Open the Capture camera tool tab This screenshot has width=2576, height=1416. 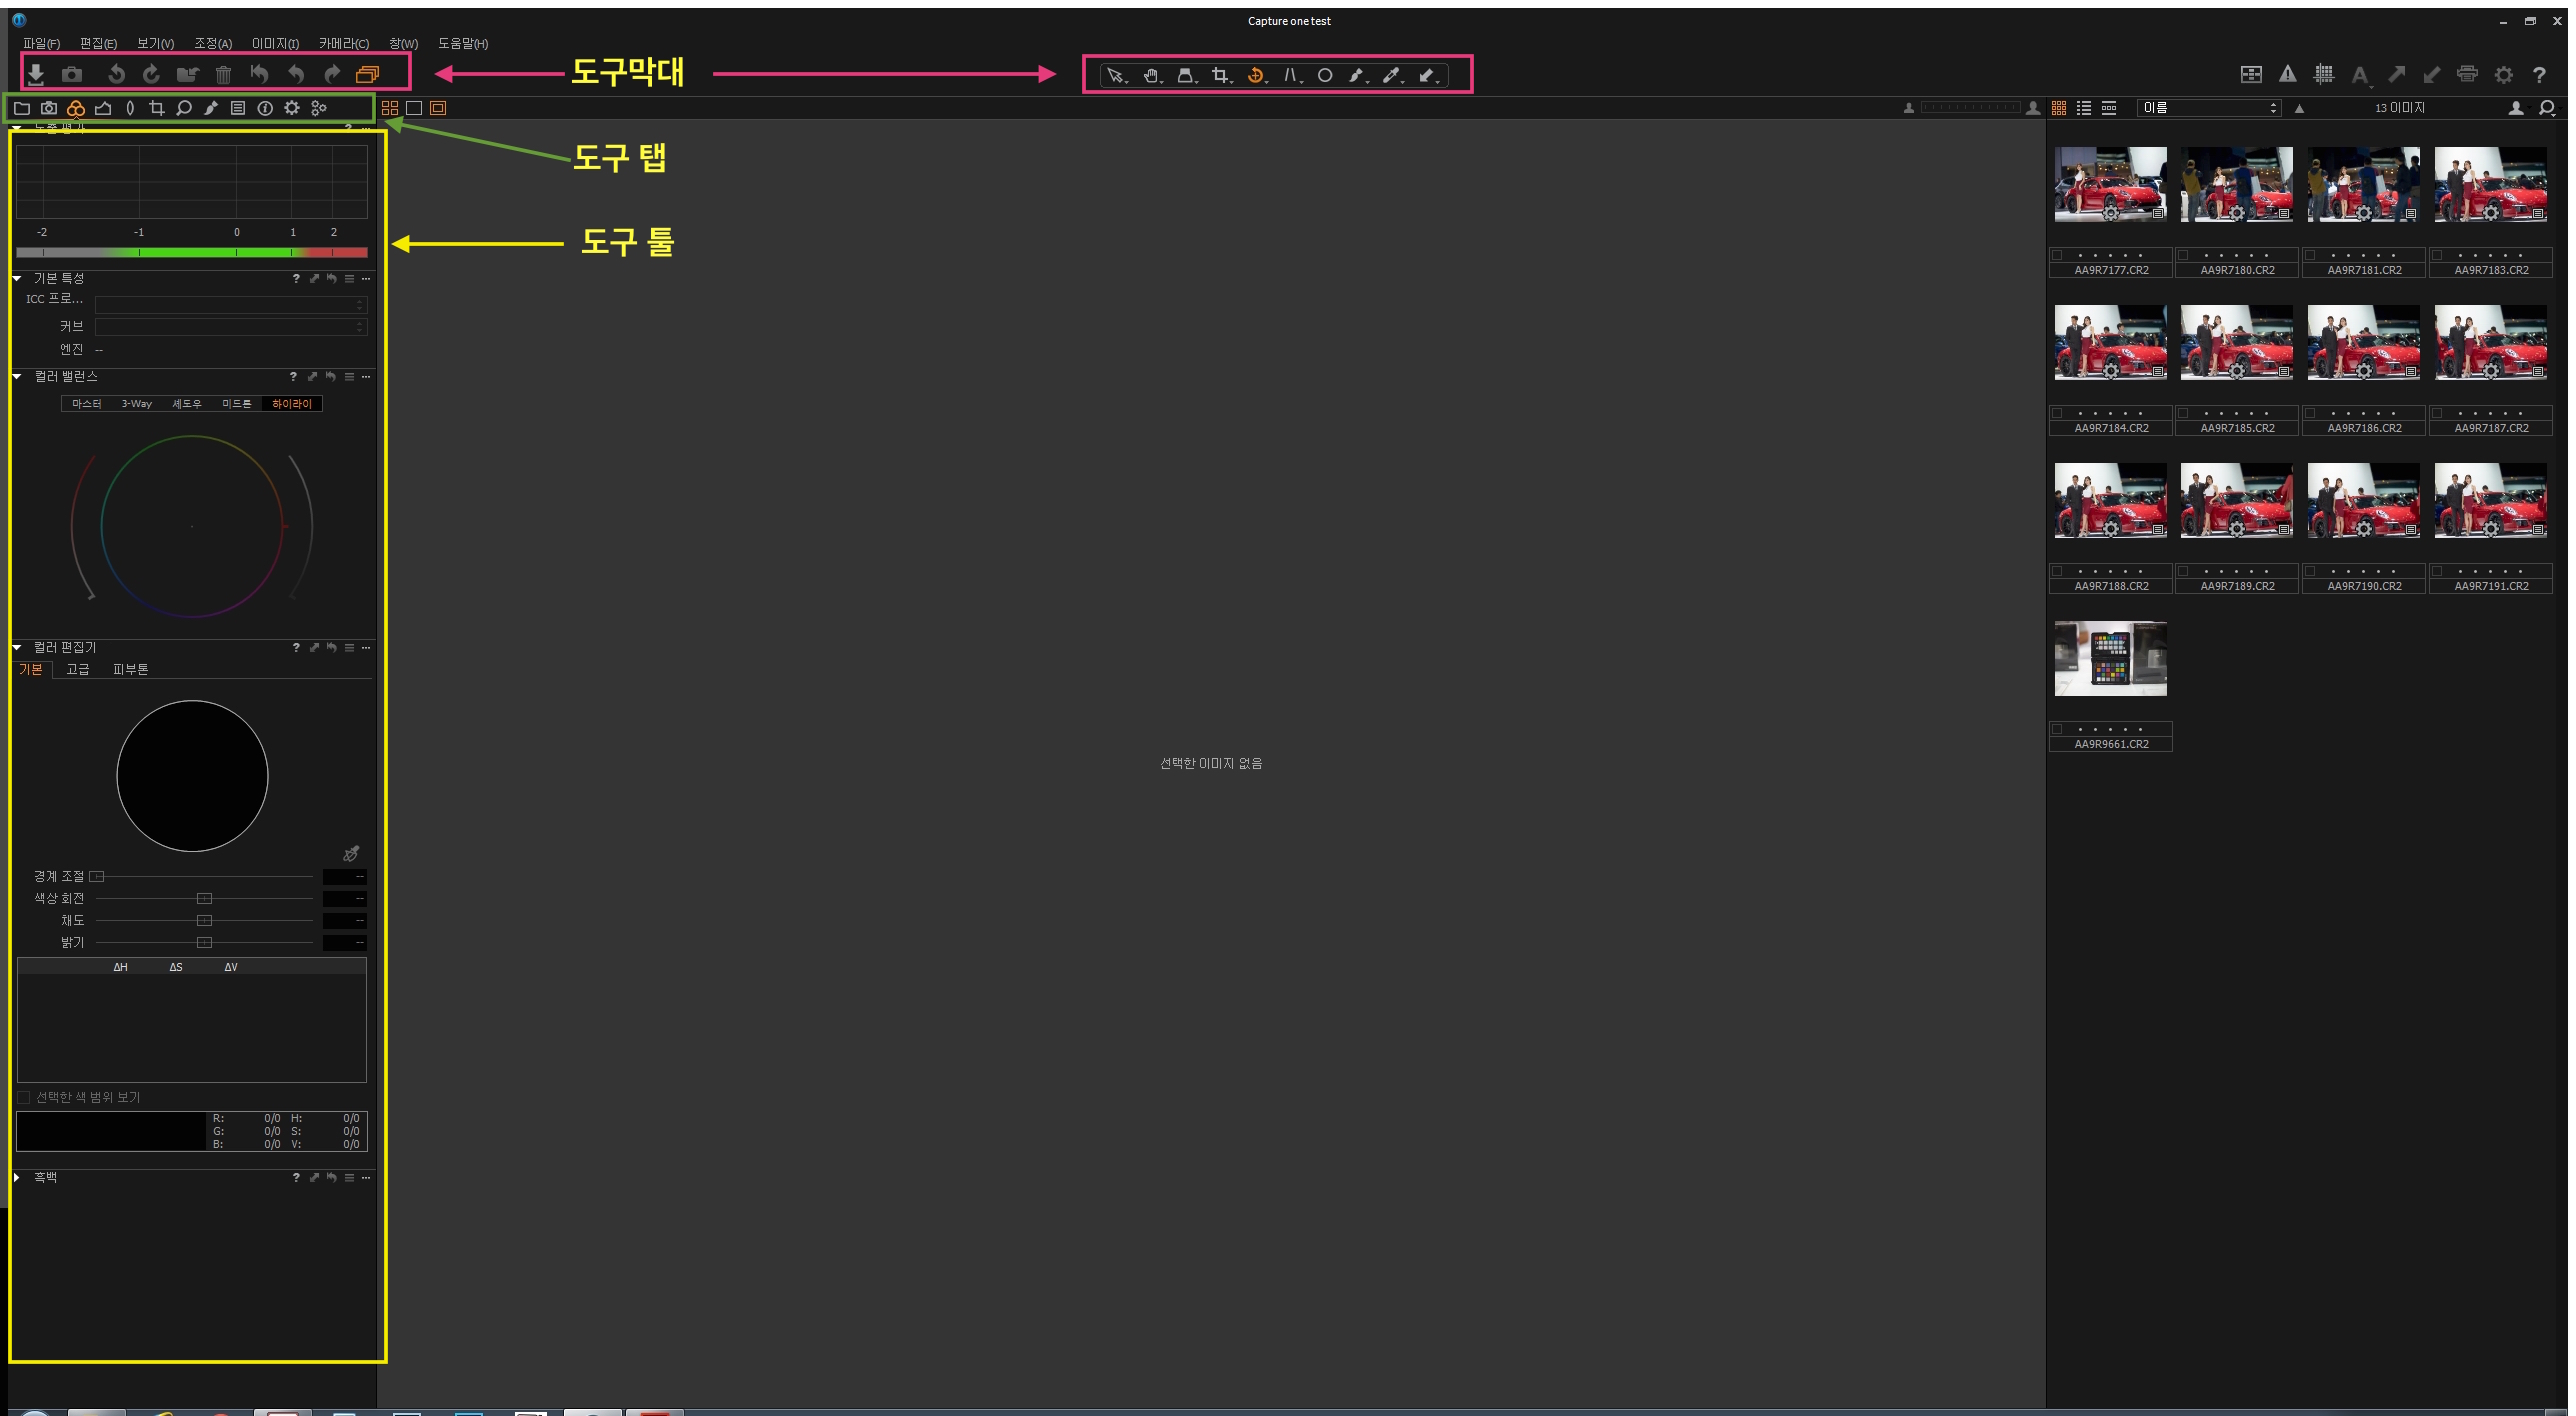point(49,108)
